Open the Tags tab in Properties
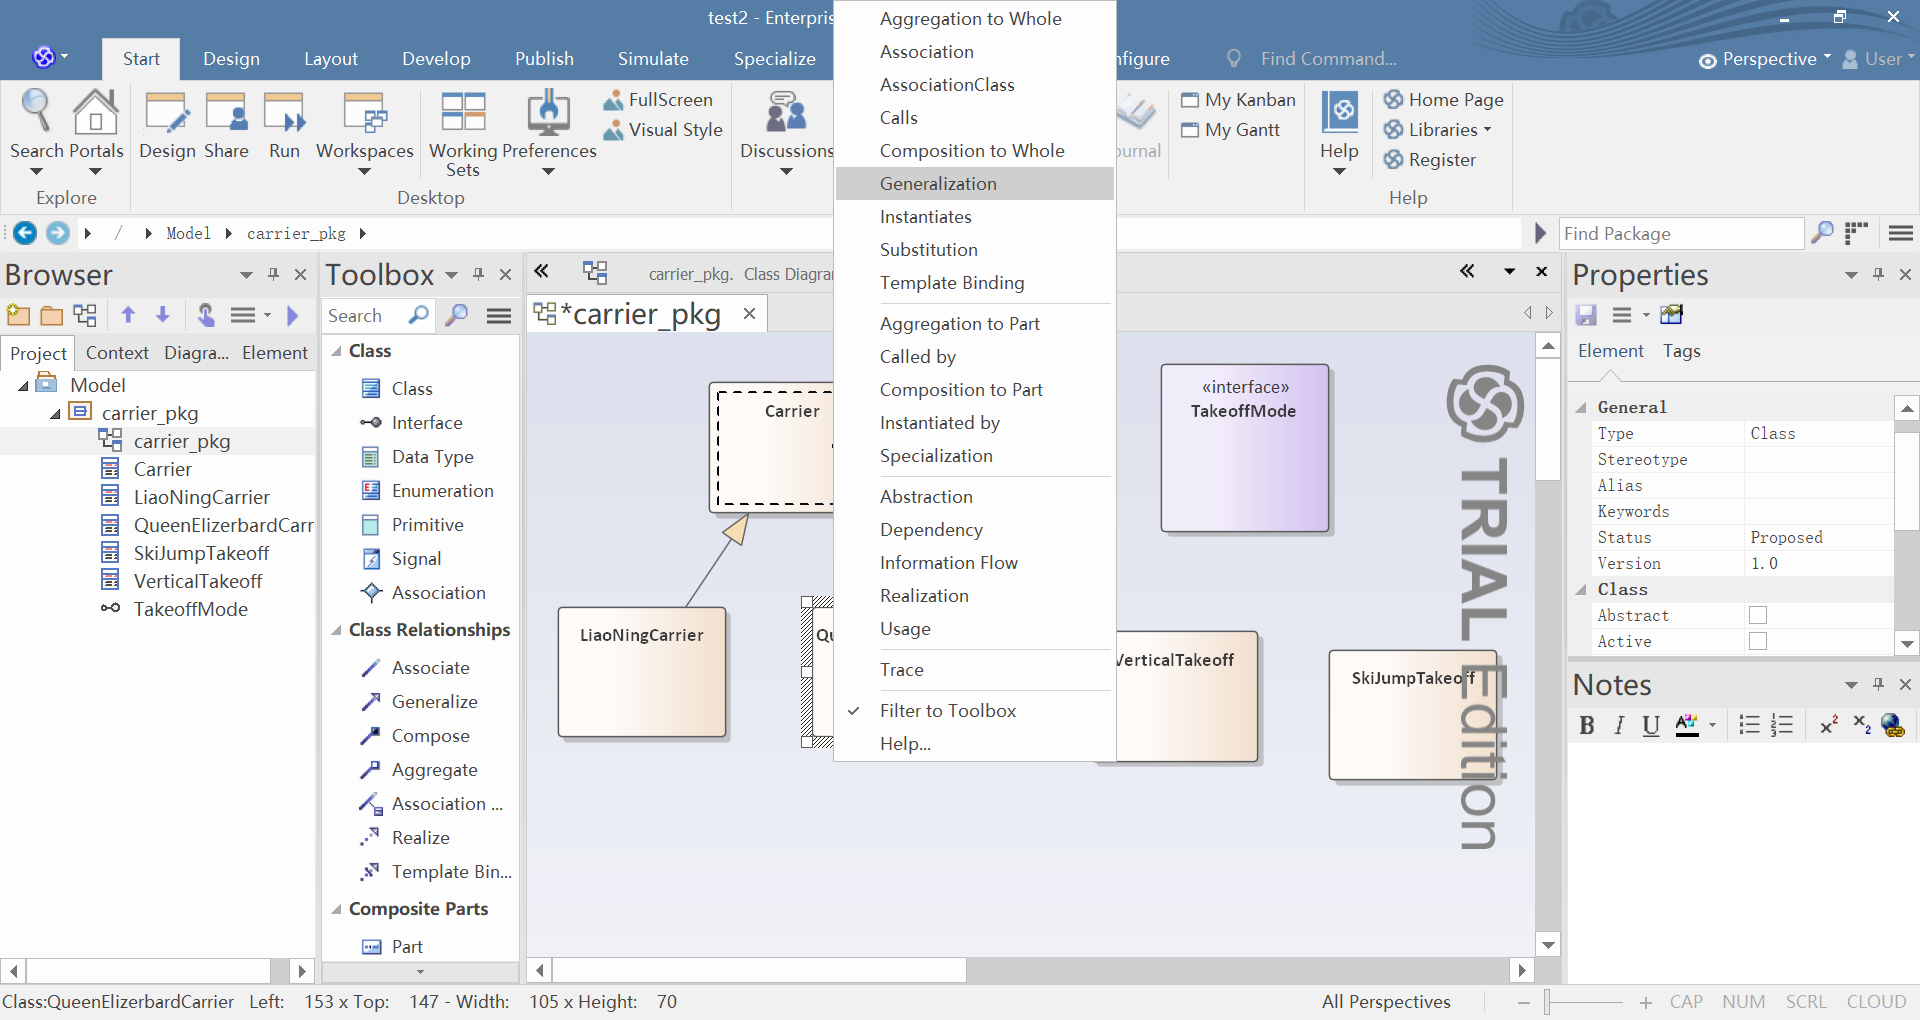The image size is (1920, 1020). pos(1681,351)
